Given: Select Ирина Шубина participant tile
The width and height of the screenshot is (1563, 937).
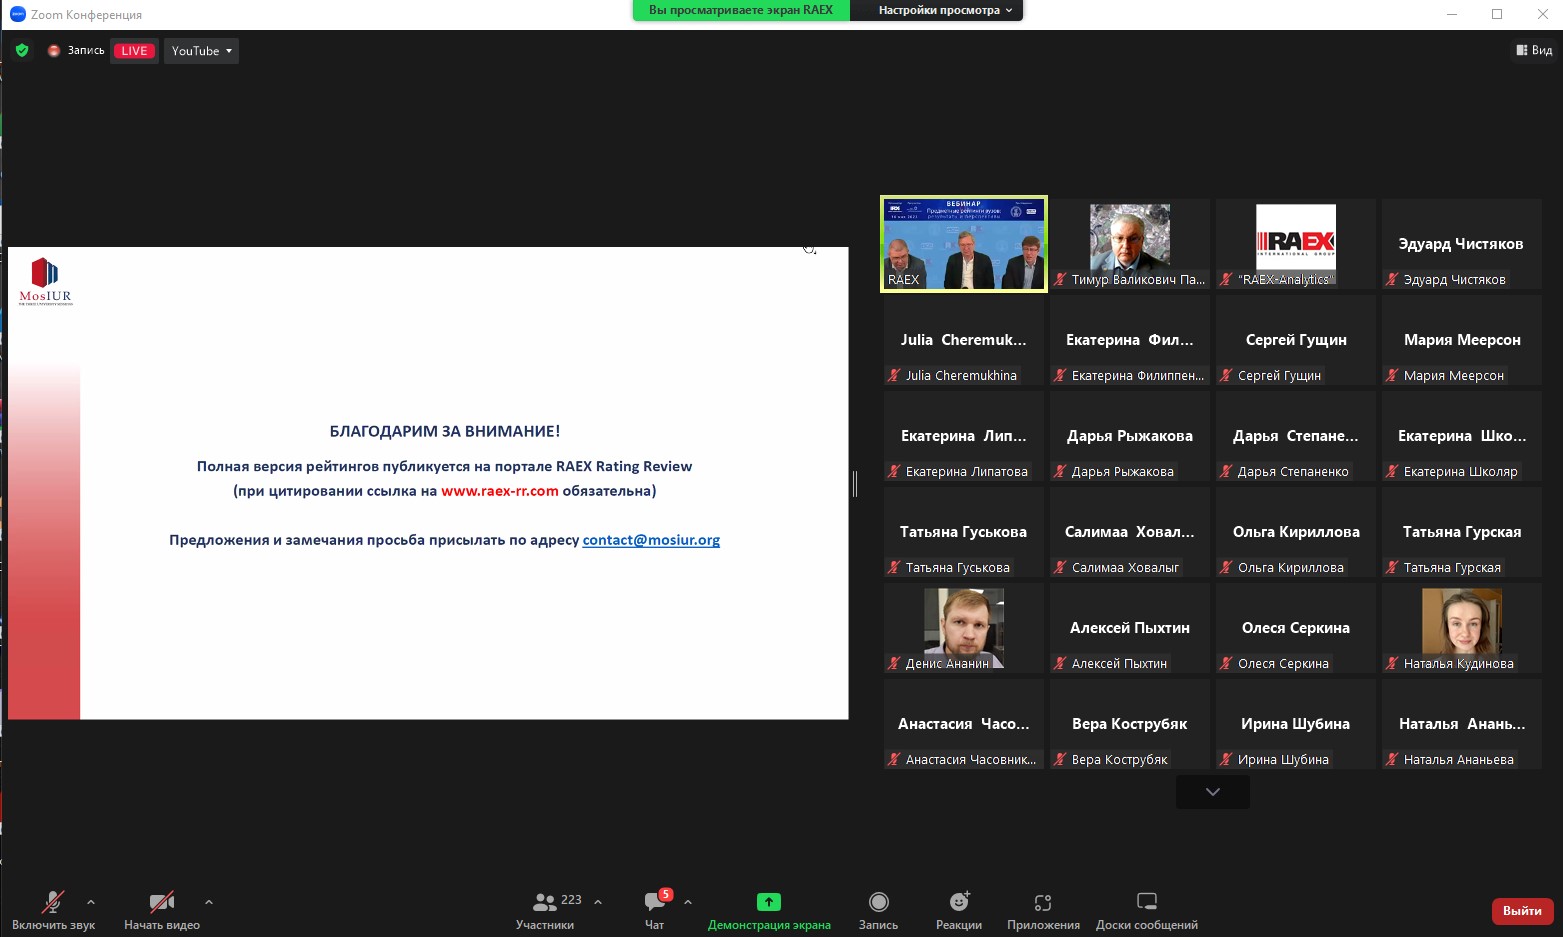Looking at the screenshot, I should 1296,724.
